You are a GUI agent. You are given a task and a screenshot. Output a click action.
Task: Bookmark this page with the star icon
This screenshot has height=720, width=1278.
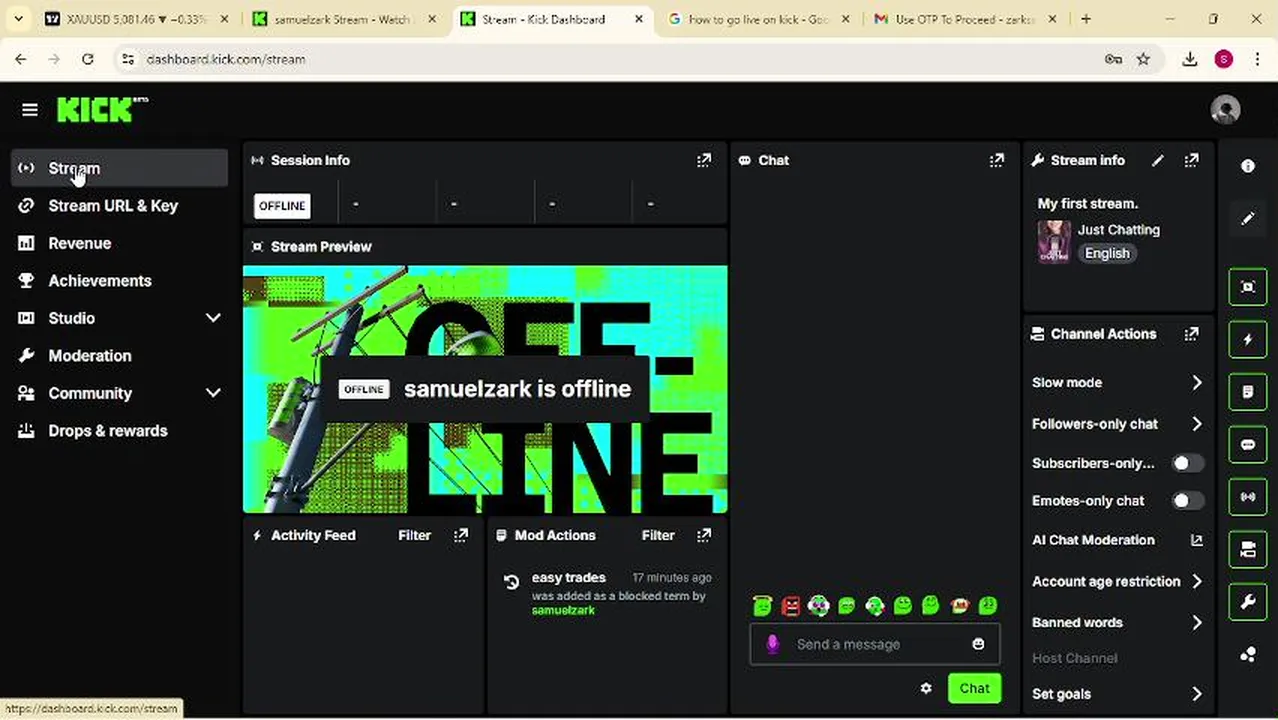pos(1143,60)
